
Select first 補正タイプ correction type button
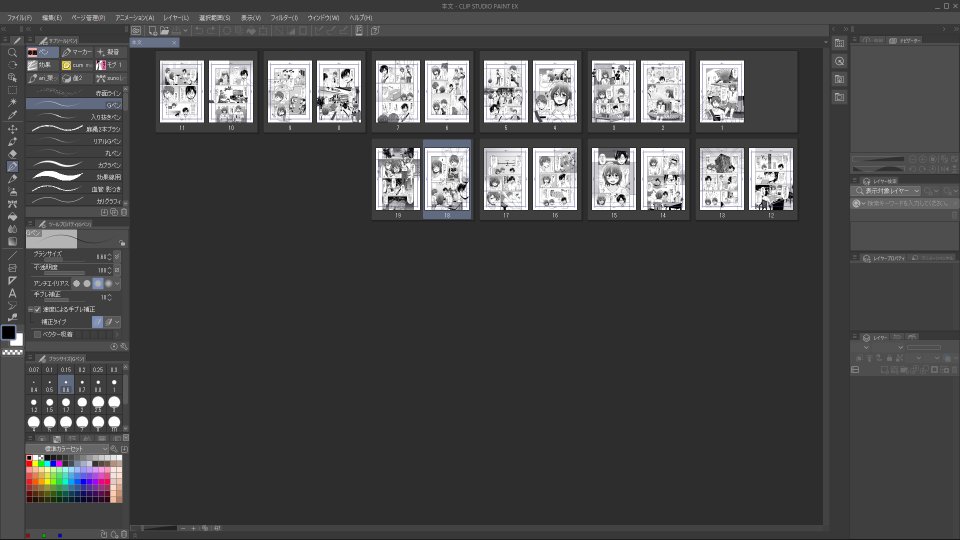[x=97, y=321]
